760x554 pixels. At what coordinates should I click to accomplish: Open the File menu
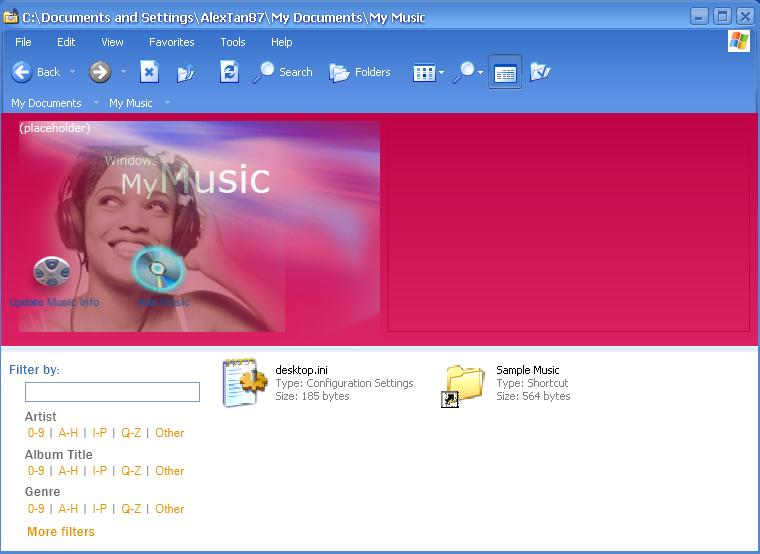click(x=23, y=42)
